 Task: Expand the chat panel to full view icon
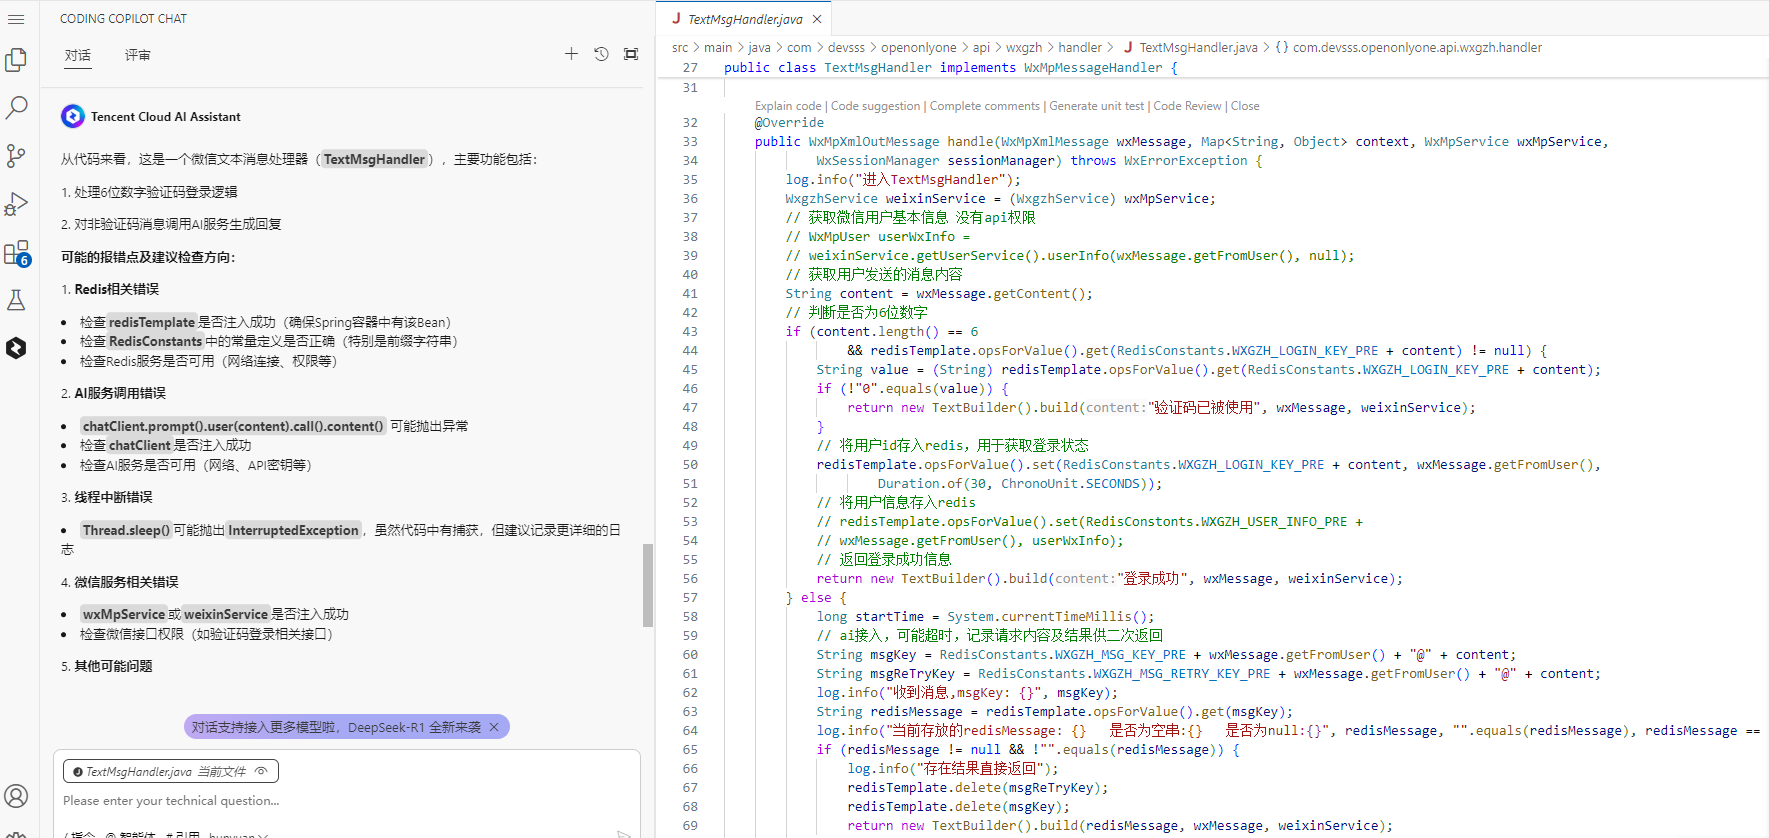631,54
